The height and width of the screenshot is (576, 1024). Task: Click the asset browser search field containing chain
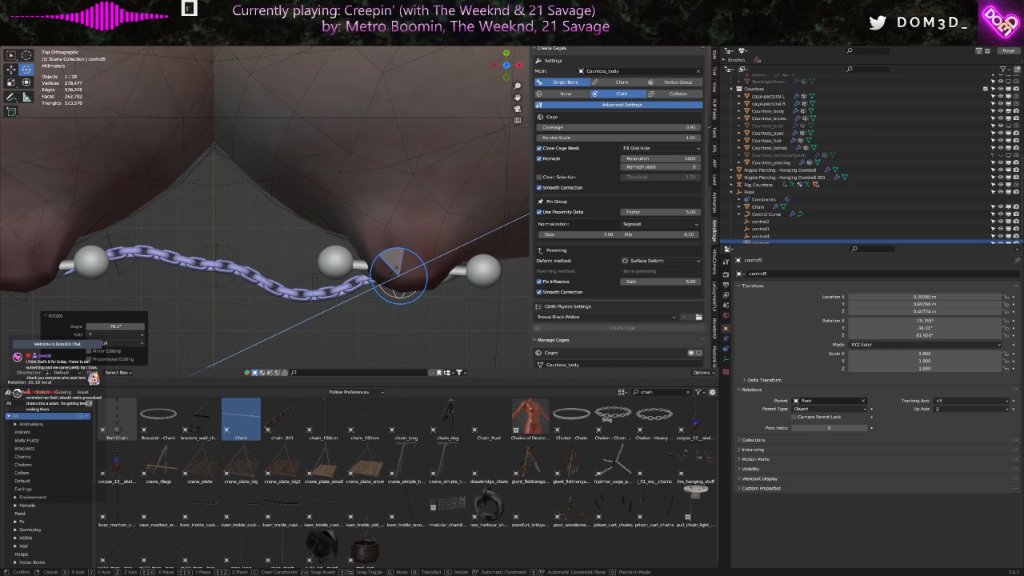[661, 392]
